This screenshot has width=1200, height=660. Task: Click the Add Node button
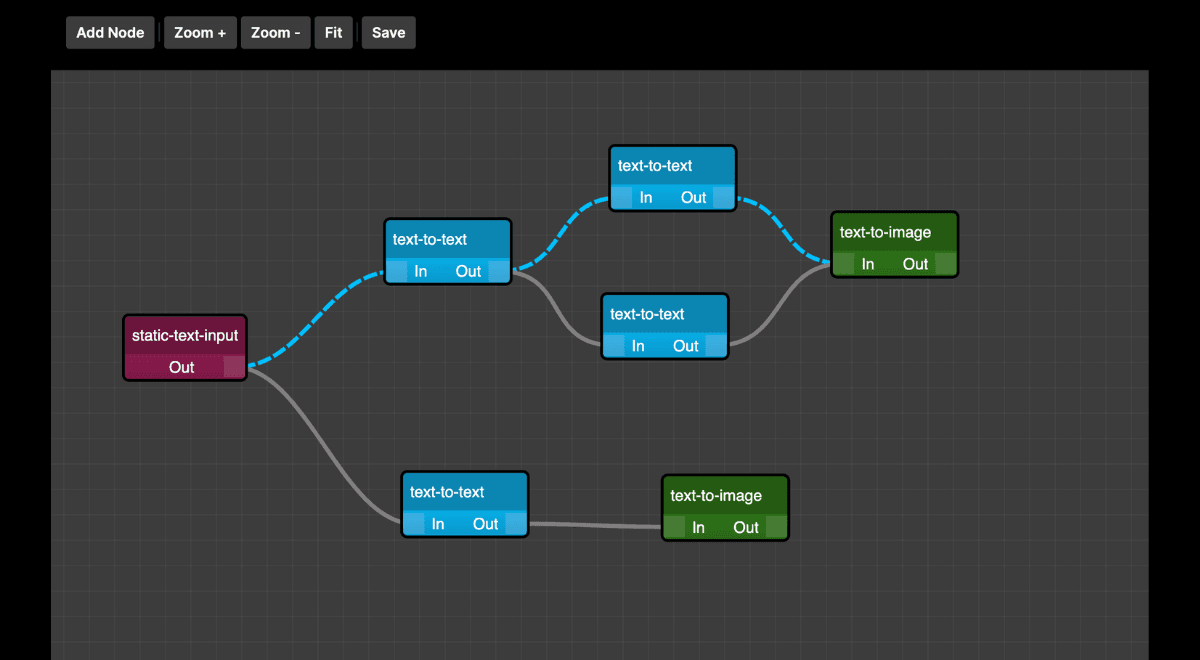(110, 32)
